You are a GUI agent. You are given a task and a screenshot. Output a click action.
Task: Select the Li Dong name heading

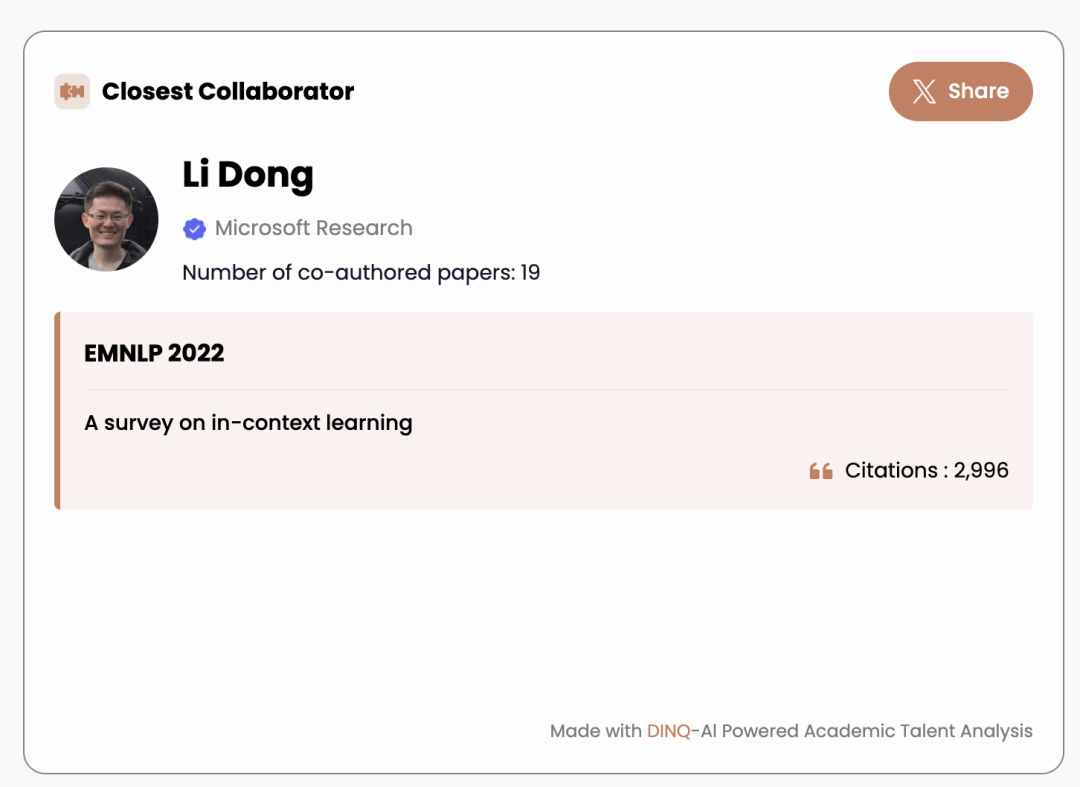pos(248,175)
